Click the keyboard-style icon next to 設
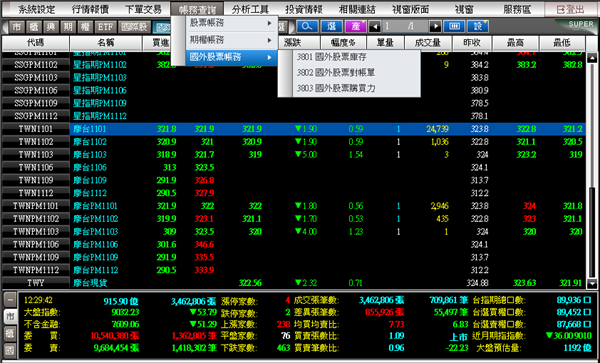This screenshot has width=600, height=363. pos(454,26)
